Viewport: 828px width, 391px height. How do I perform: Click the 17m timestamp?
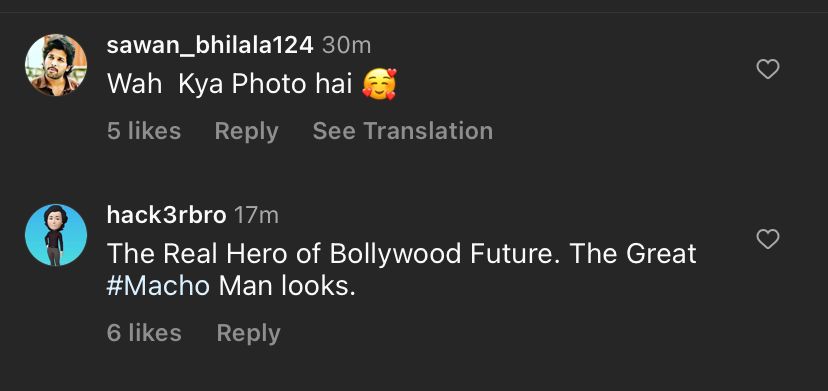tap(256, 215)
